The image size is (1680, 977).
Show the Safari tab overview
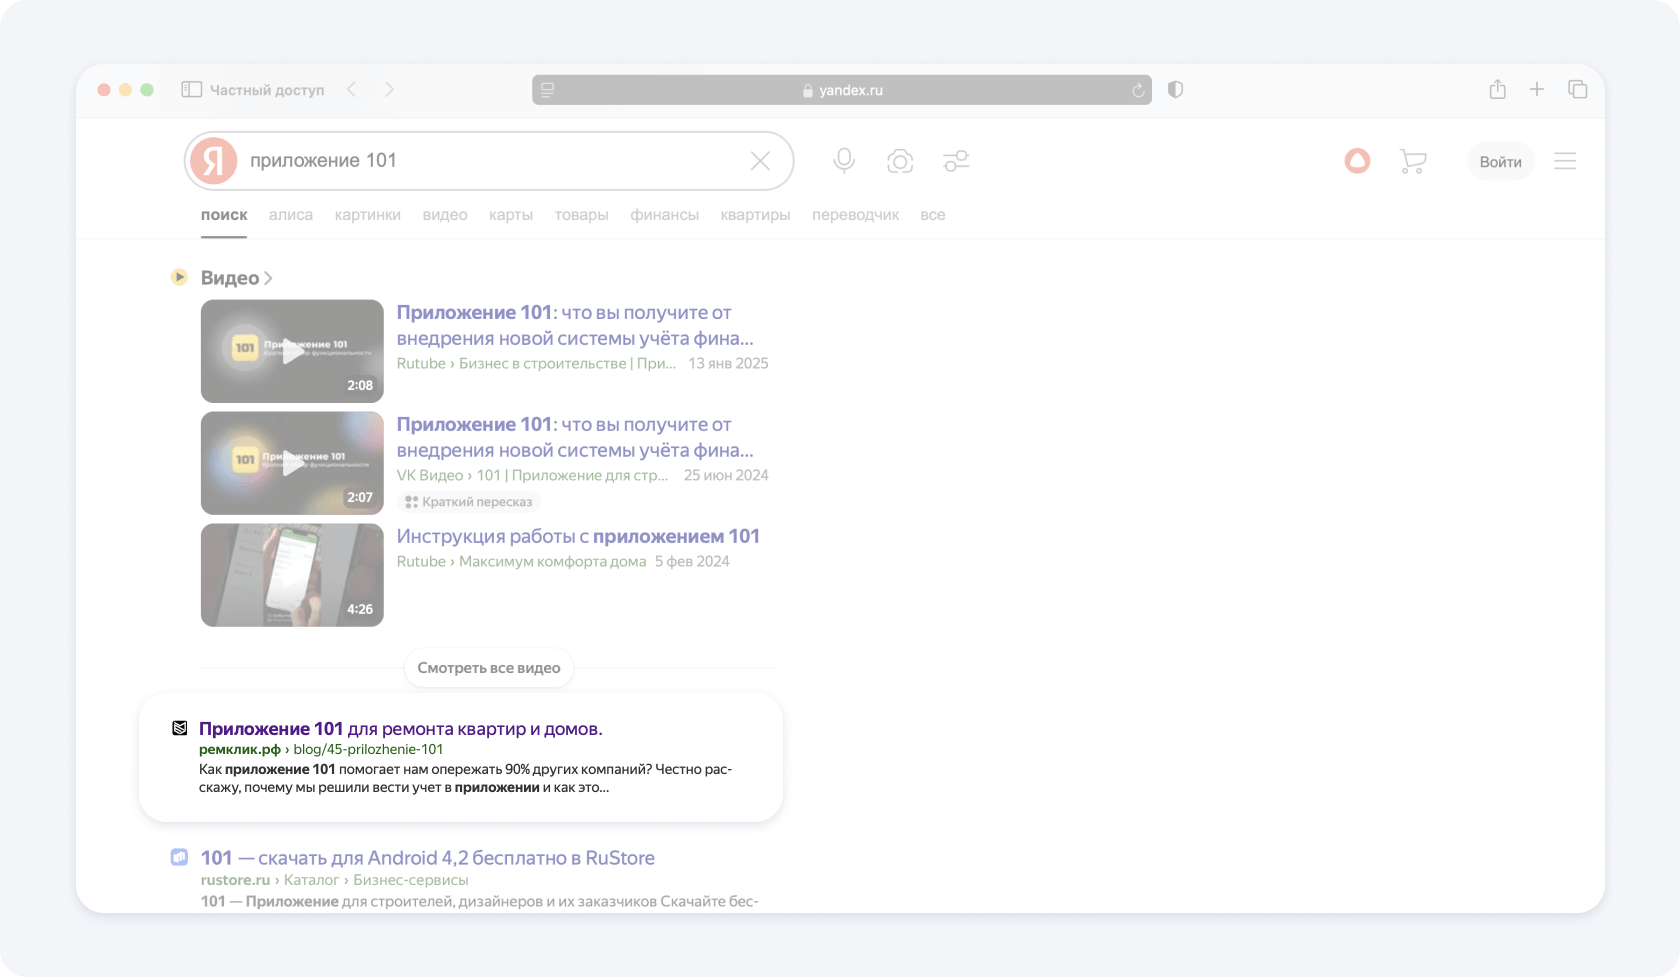[x=1577, y=90]
